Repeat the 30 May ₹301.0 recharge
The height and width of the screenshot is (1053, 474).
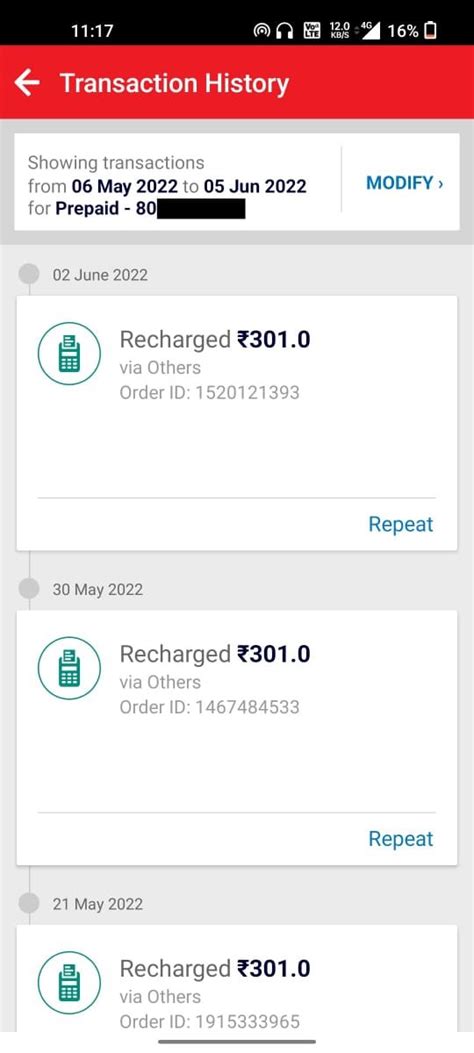click(401, 839)
